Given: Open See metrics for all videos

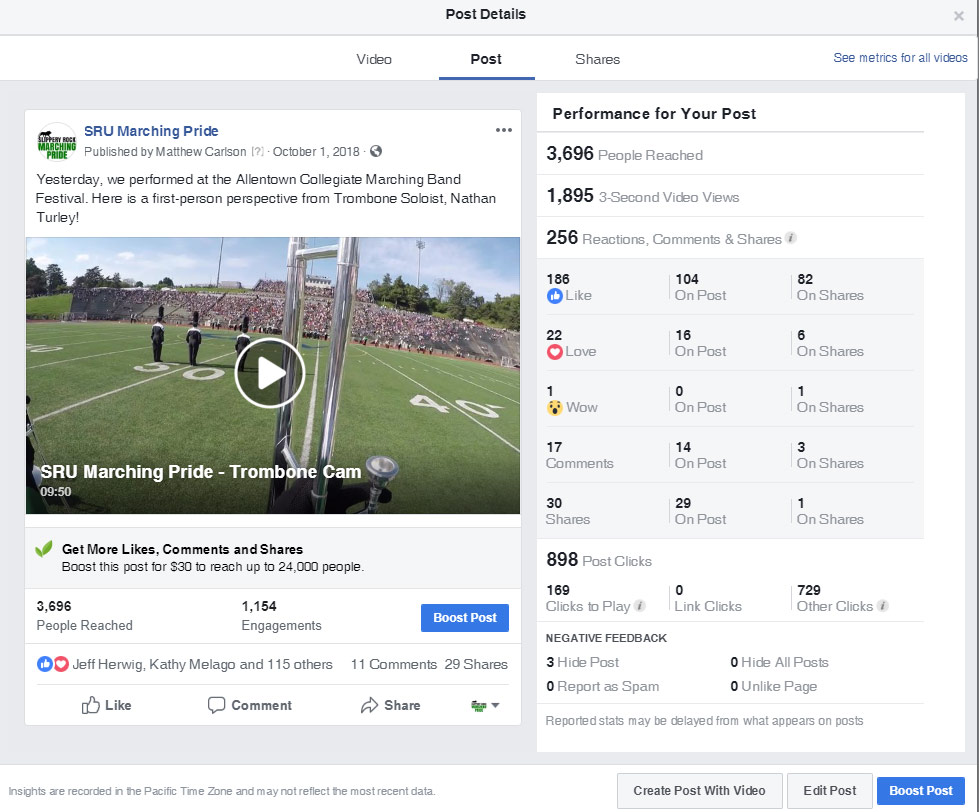Looking at the screenshot, I should coord(900,58).
